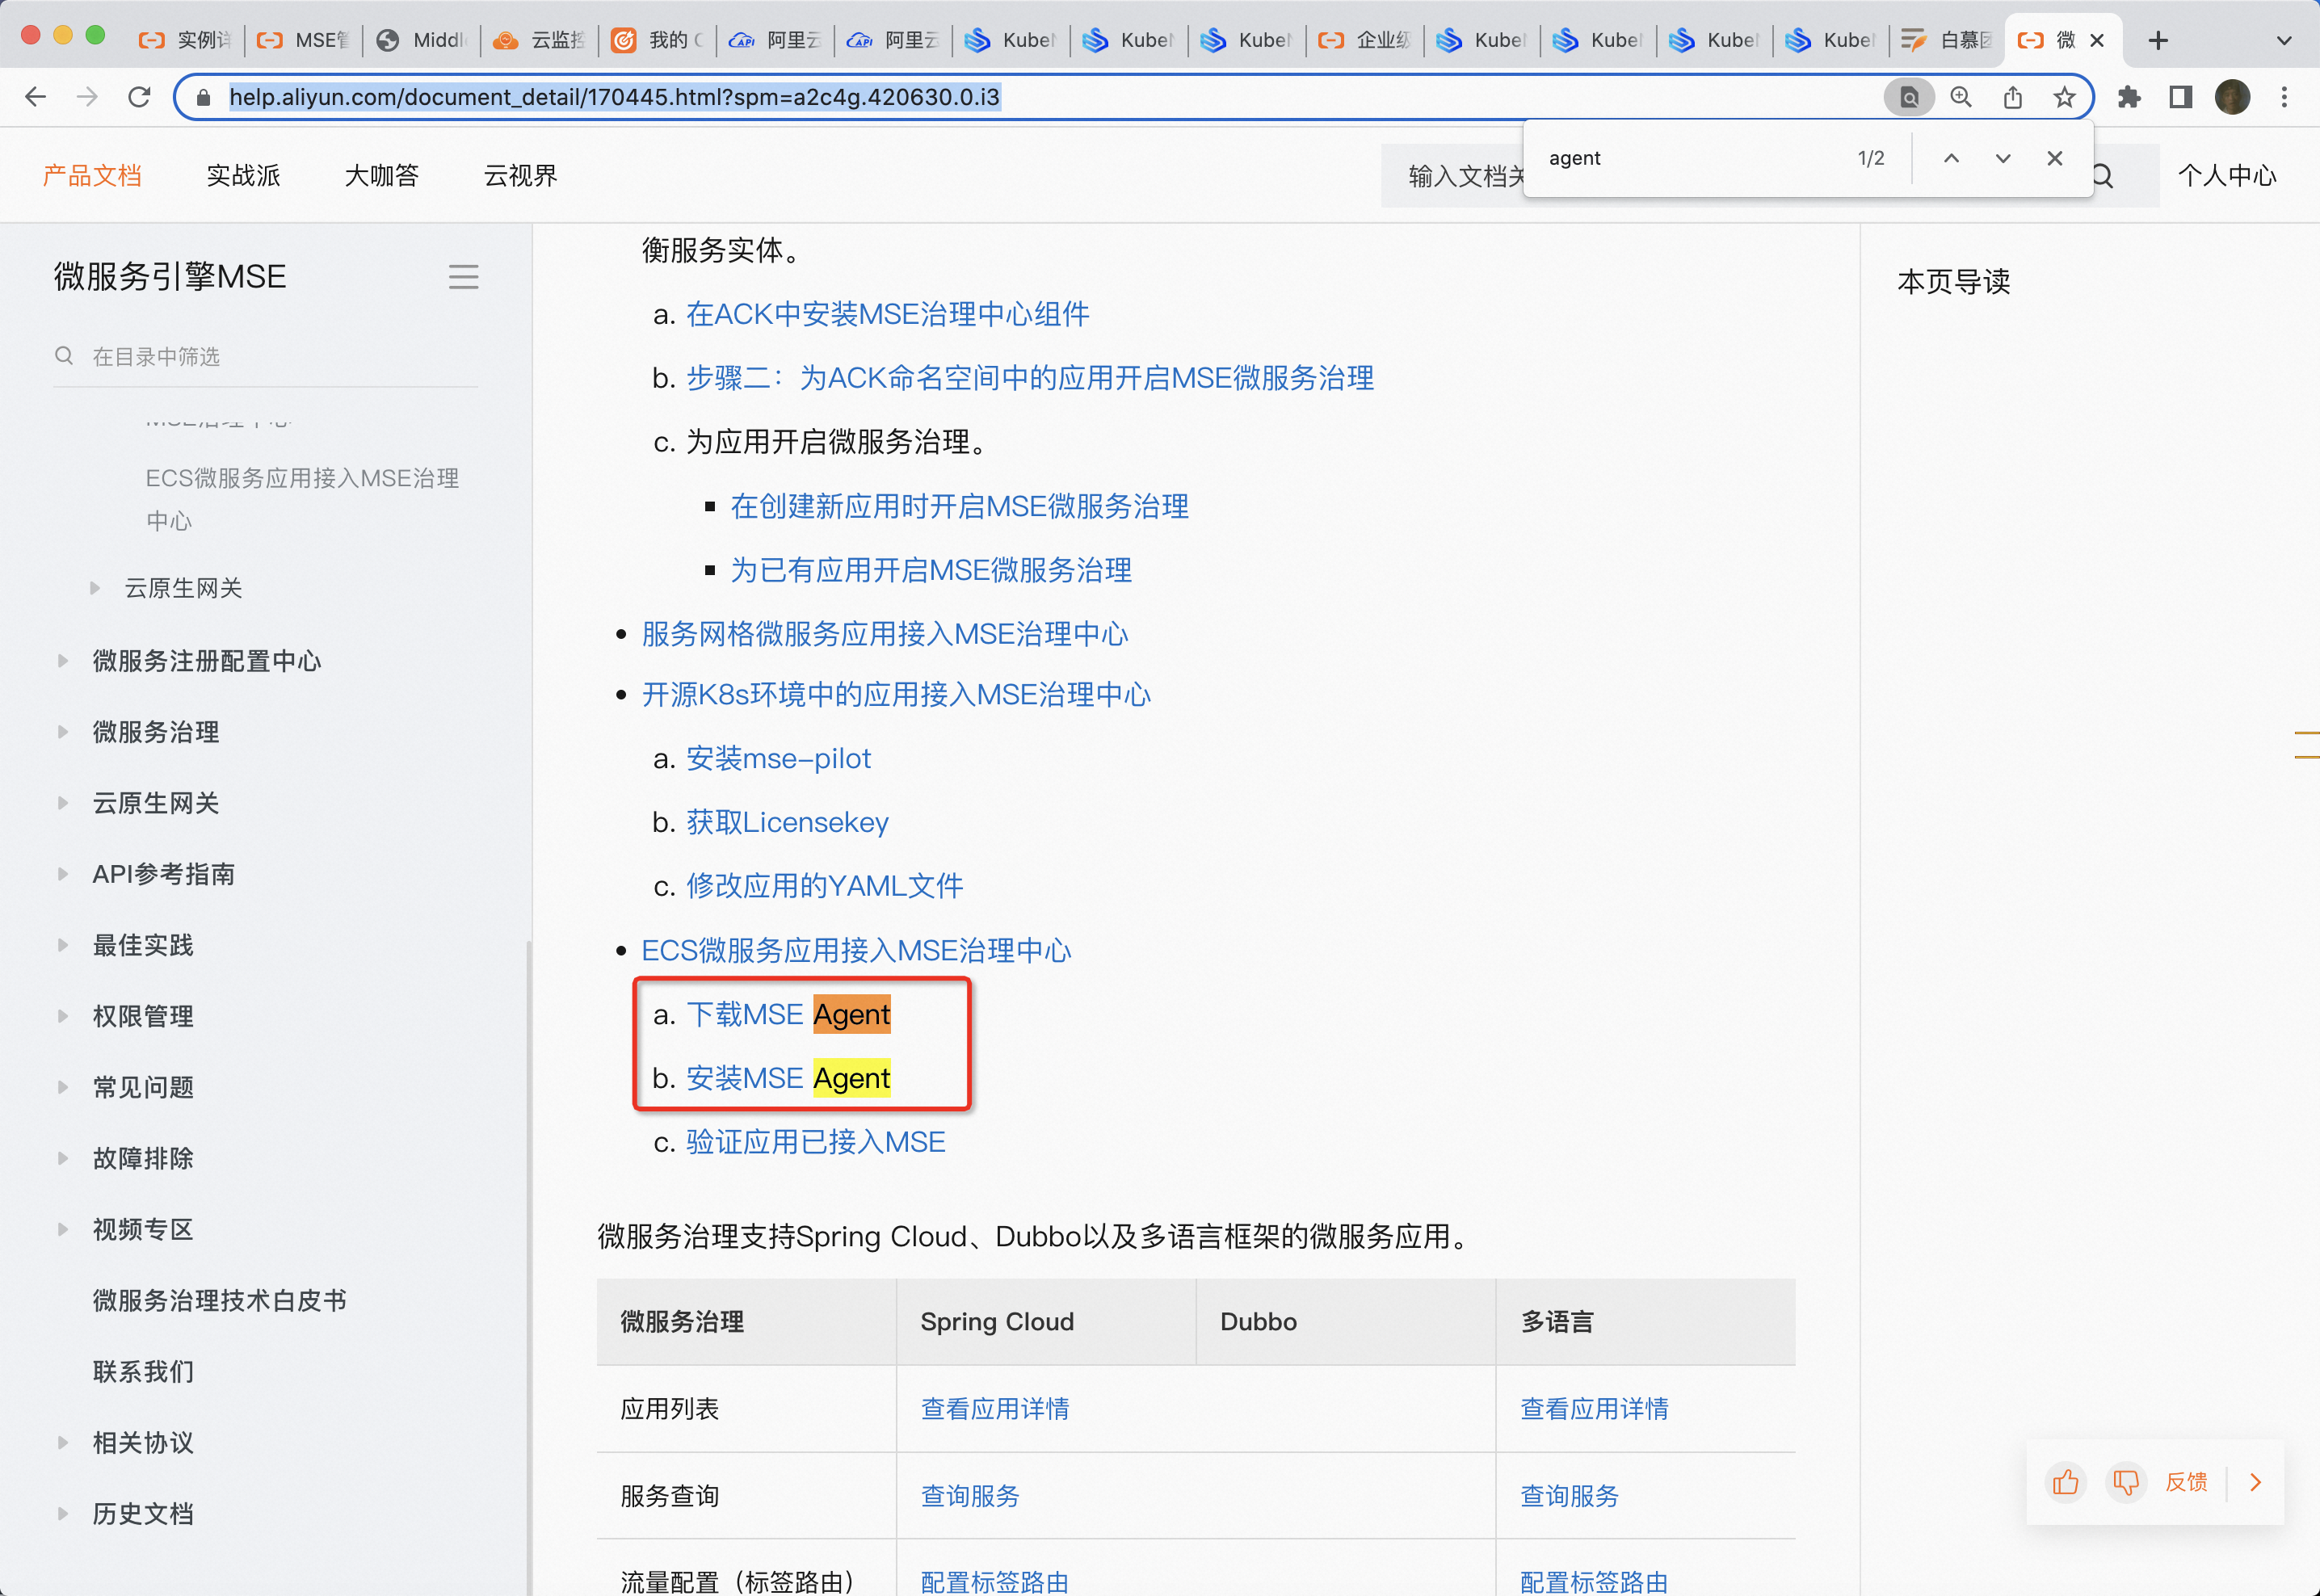Open 个人中心 link

click(2226, 176)
